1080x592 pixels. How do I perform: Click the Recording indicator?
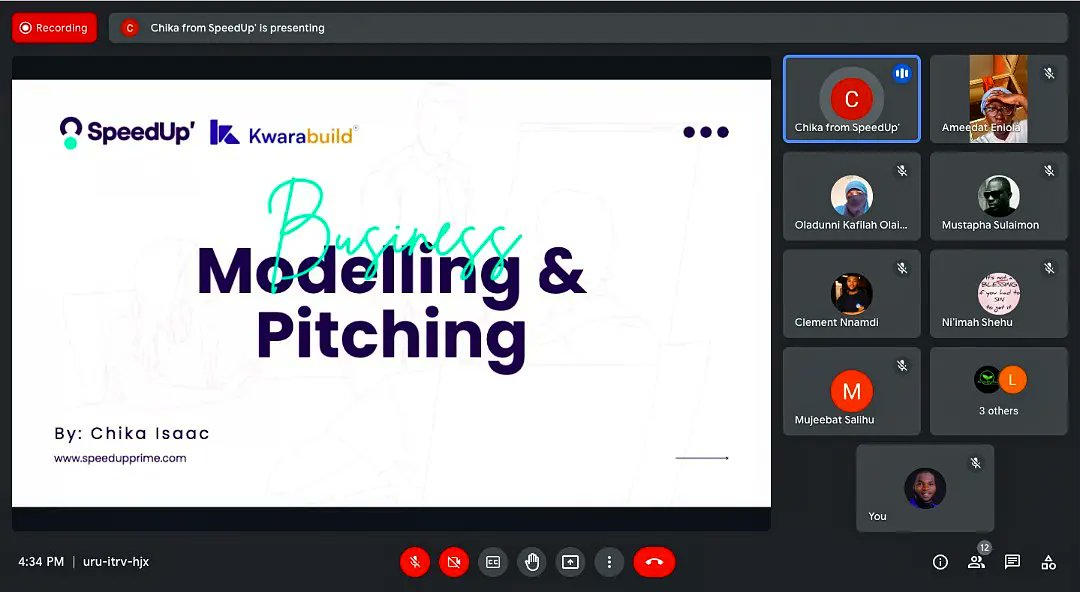tap(54, 28)
